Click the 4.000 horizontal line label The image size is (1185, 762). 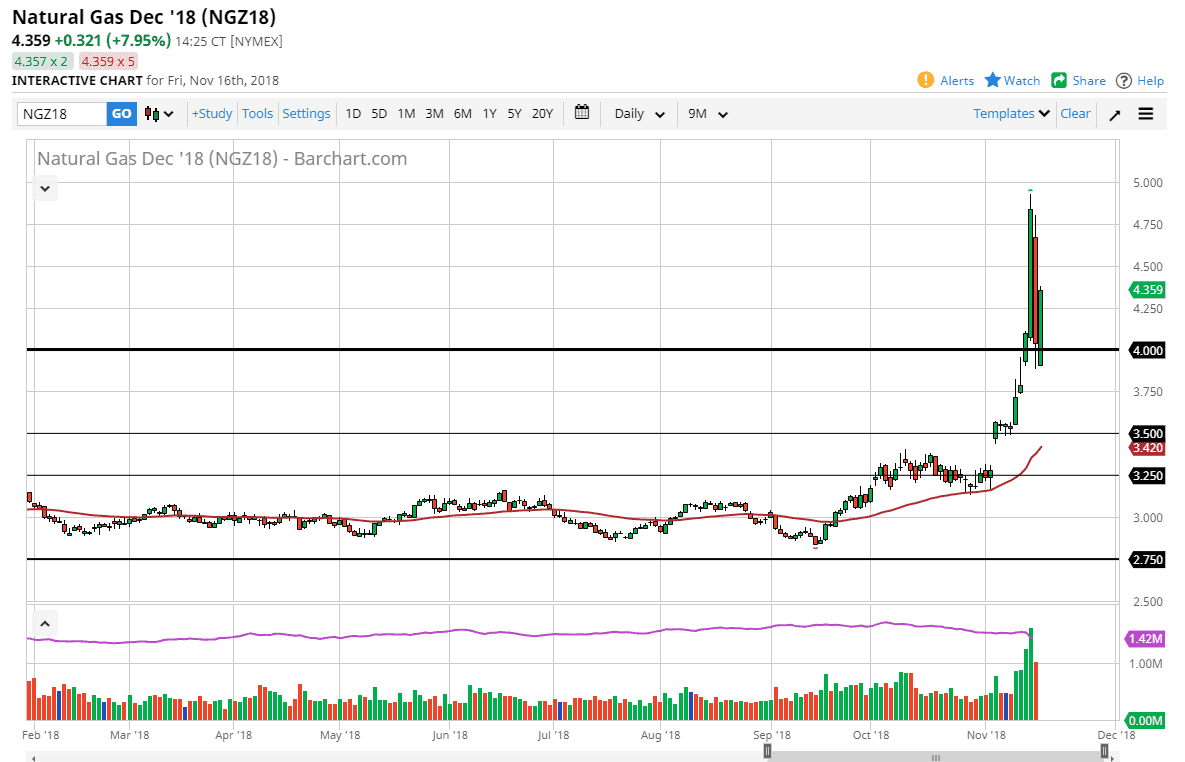[1147, 350]
